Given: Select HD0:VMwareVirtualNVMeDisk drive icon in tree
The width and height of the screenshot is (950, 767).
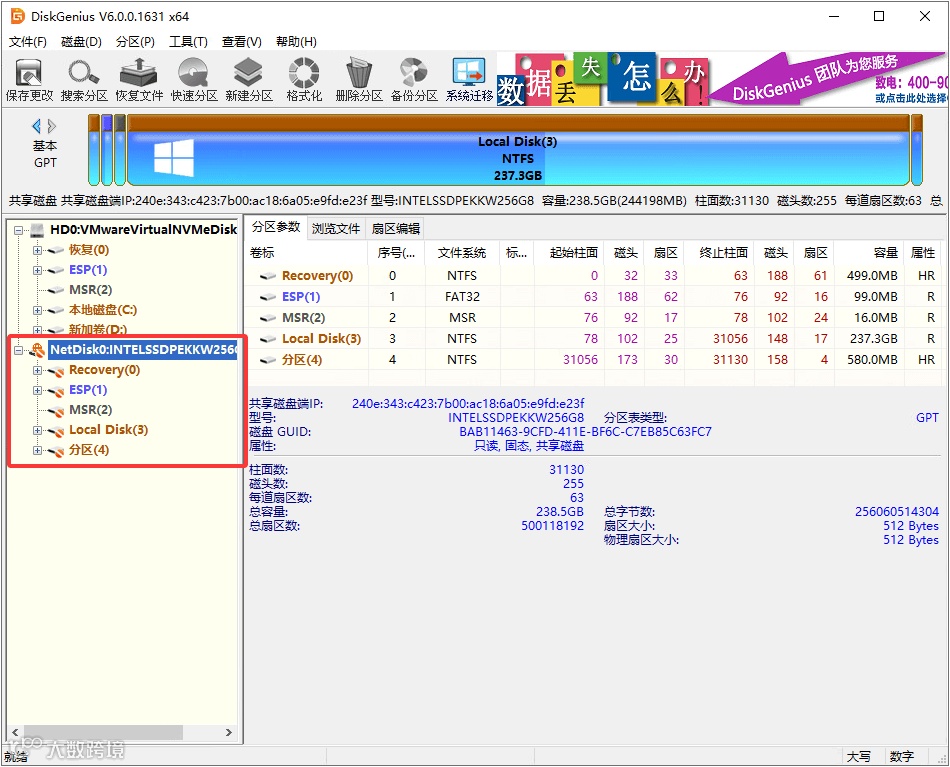Looking at the screenshot, I should click(x=38, y=230).
